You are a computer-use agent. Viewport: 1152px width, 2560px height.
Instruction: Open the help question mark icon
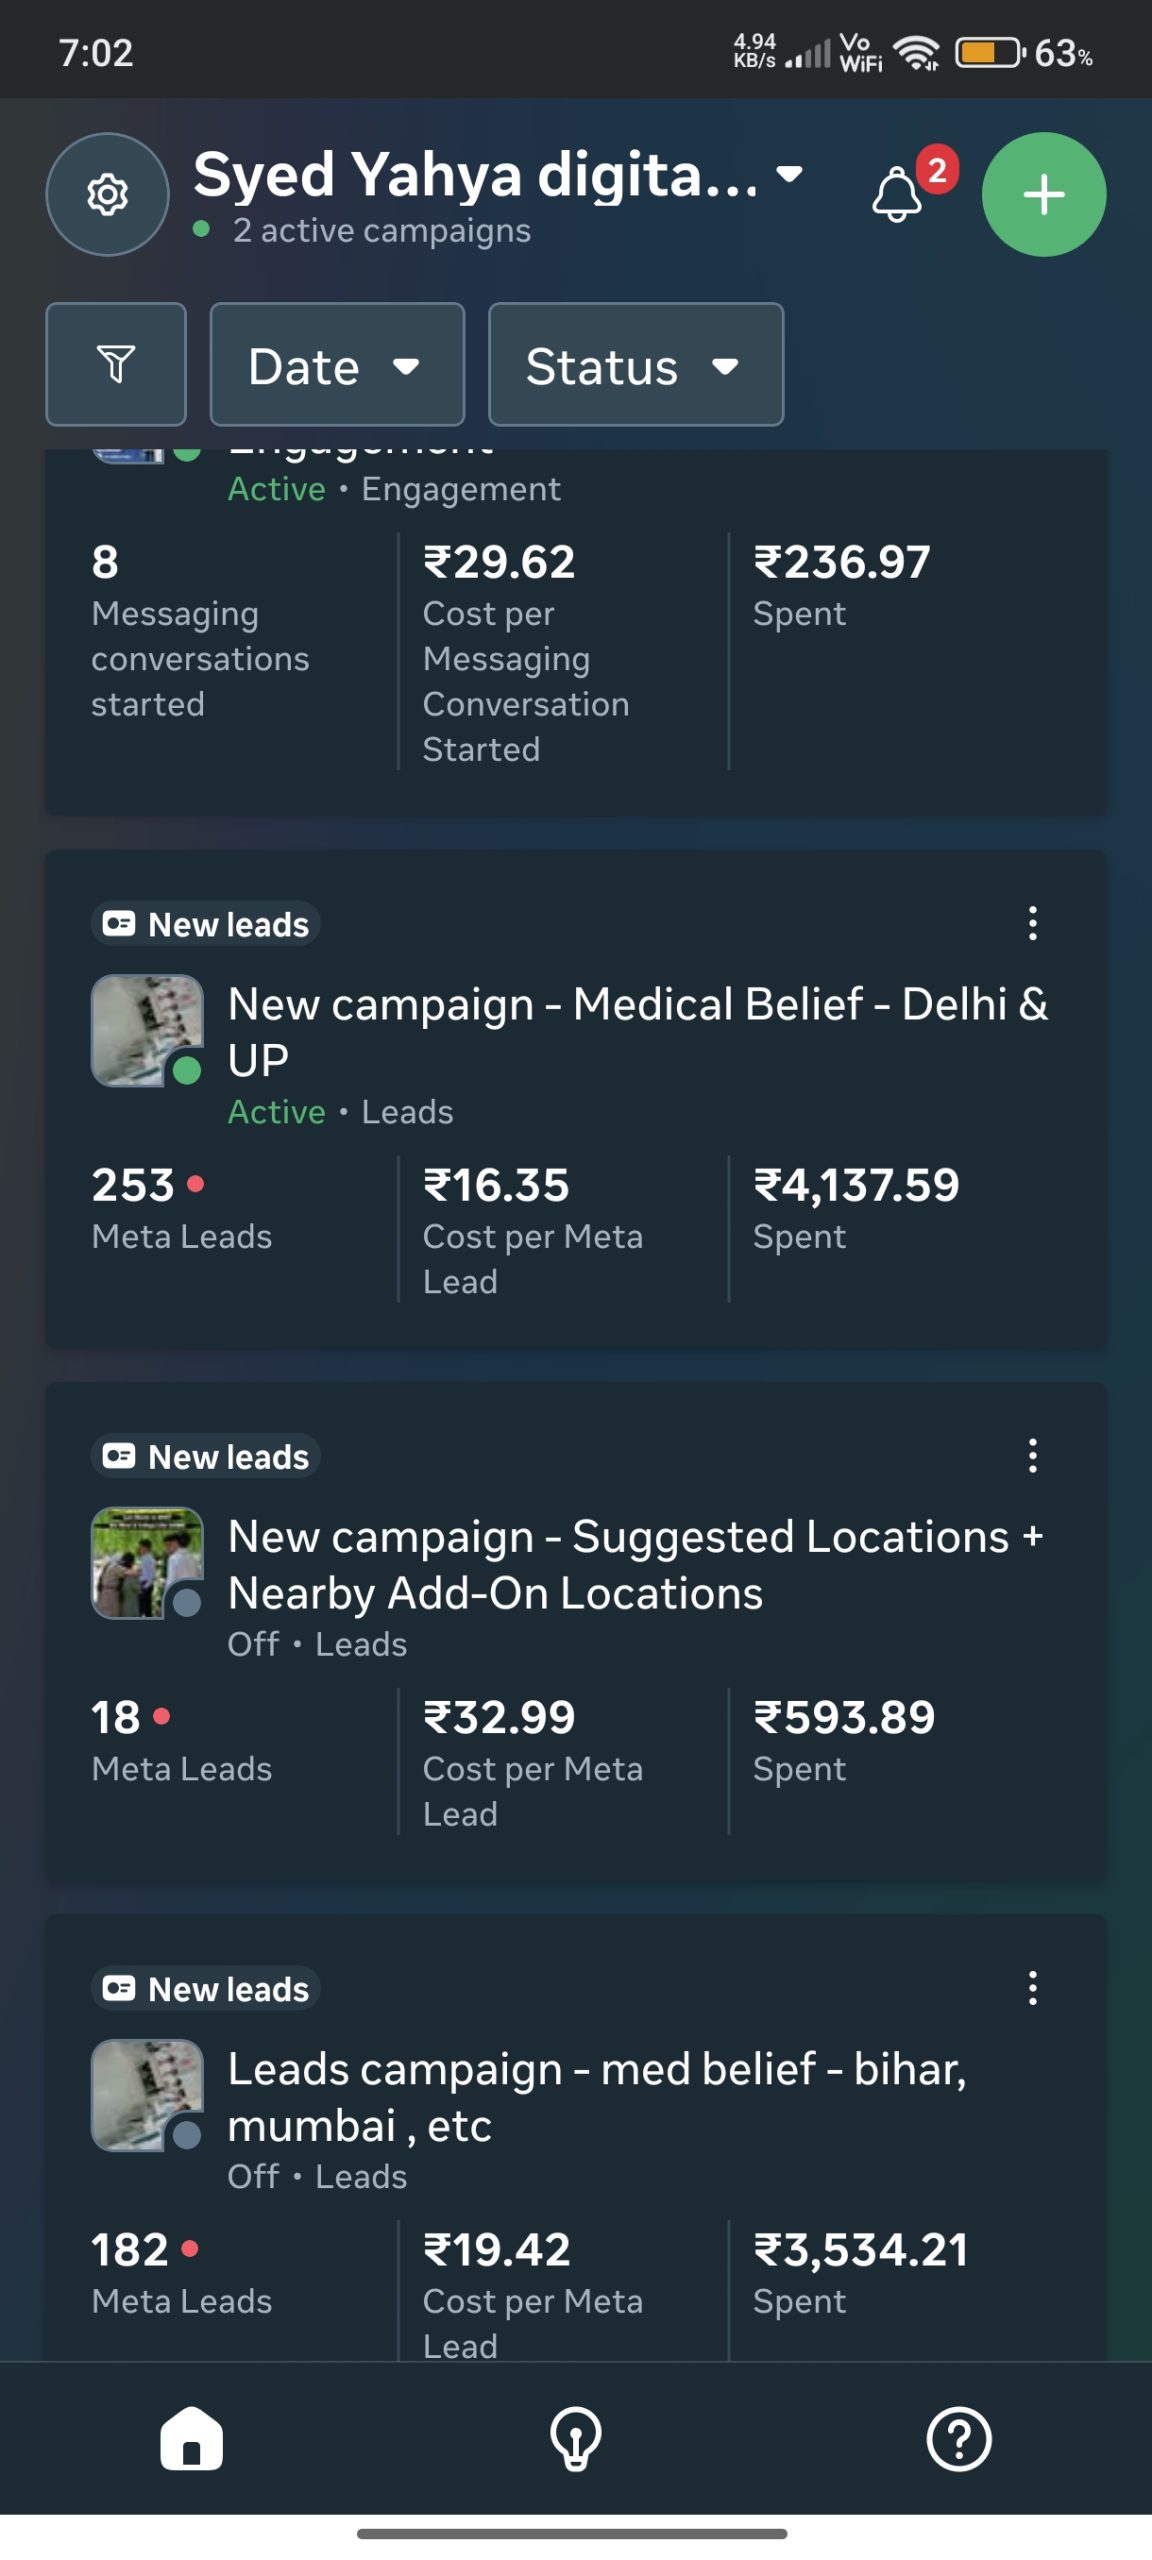(x=958, y=2438)
